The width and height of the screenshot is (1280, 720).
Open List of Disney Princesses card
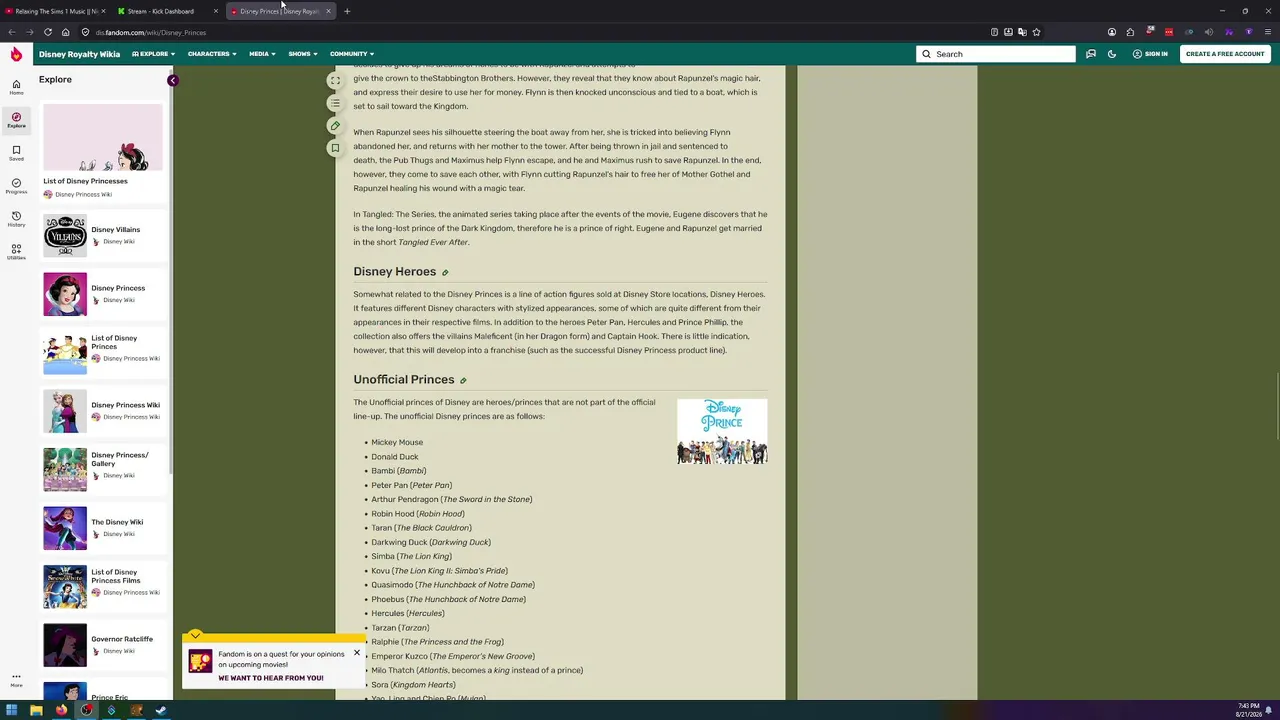click(102, 151)
